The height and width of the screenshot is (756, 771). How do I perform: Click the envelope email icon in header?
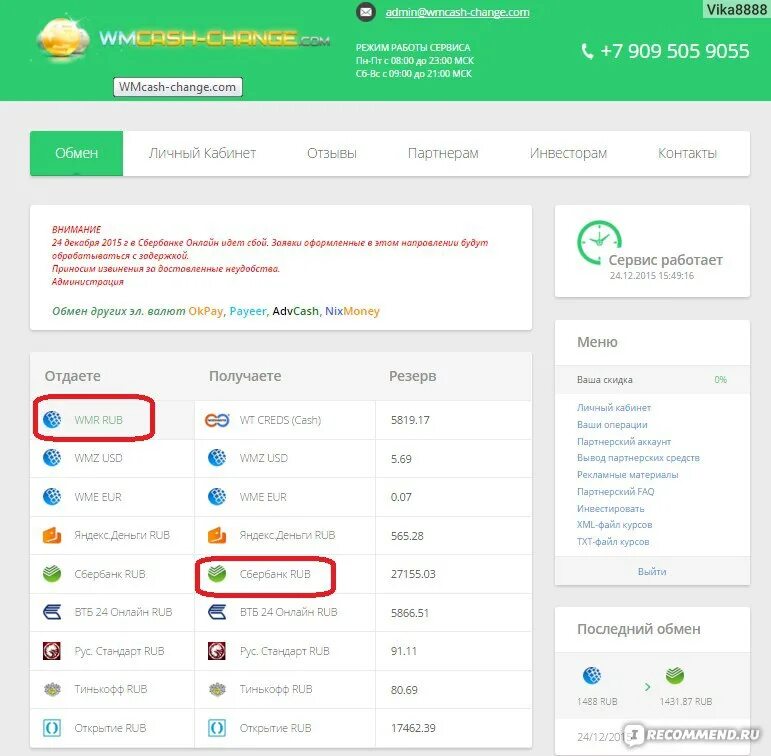(366, 12)
